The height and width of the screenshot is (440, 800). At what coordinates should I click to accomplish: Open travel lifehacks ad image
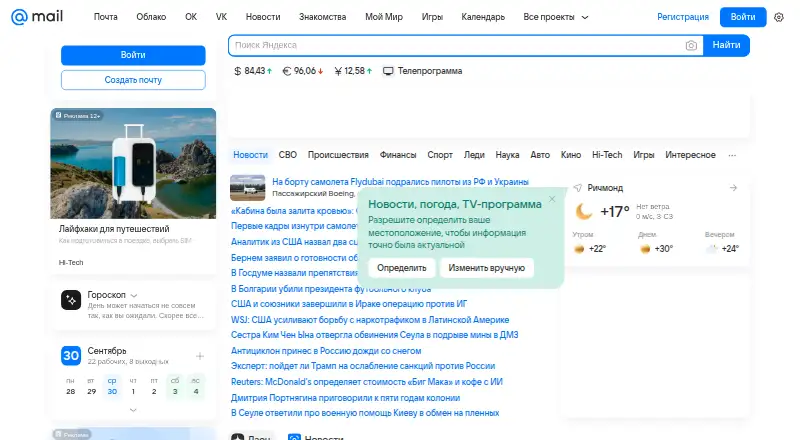click(133, 163)
